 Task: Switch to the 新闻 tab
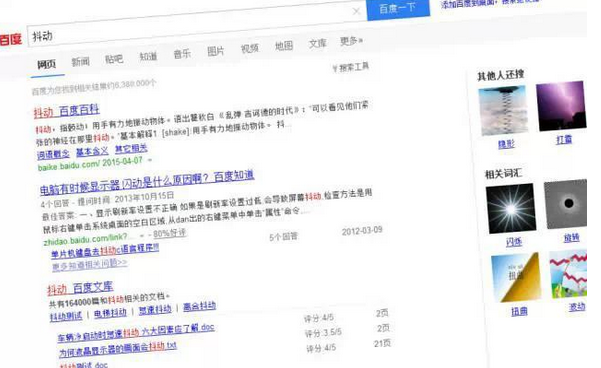(x=80, y=61)
